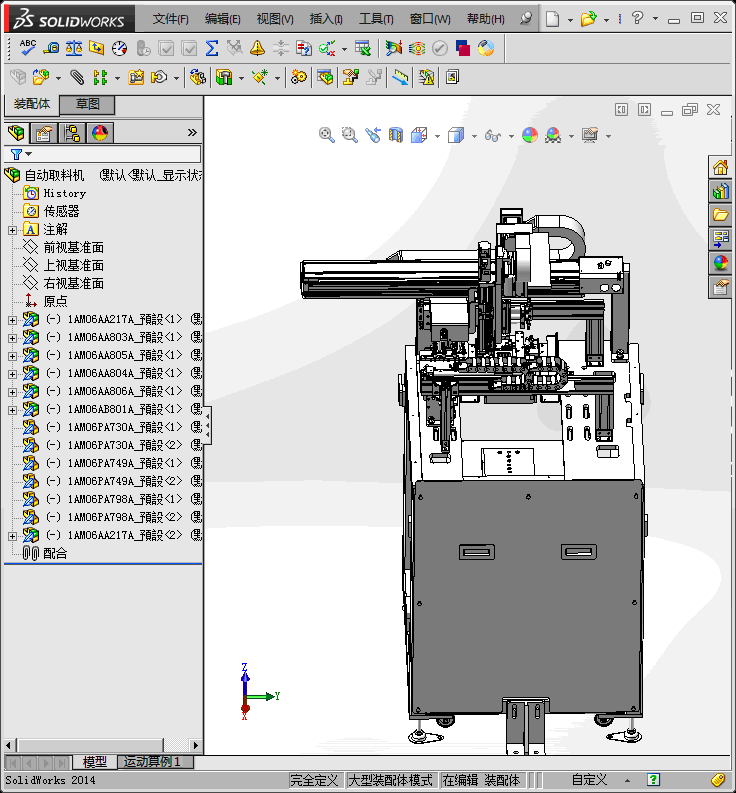This screenshot has height=793, width=736.
Task: Open the 工具(T) menu
Action: [376, 19]
